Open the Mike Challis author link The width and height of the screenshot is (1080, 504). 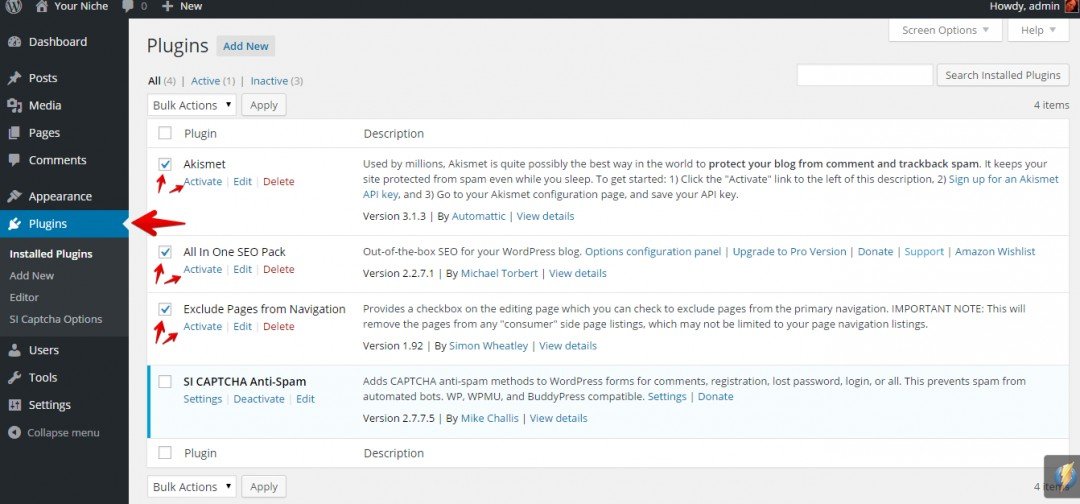tap(489, 418)
